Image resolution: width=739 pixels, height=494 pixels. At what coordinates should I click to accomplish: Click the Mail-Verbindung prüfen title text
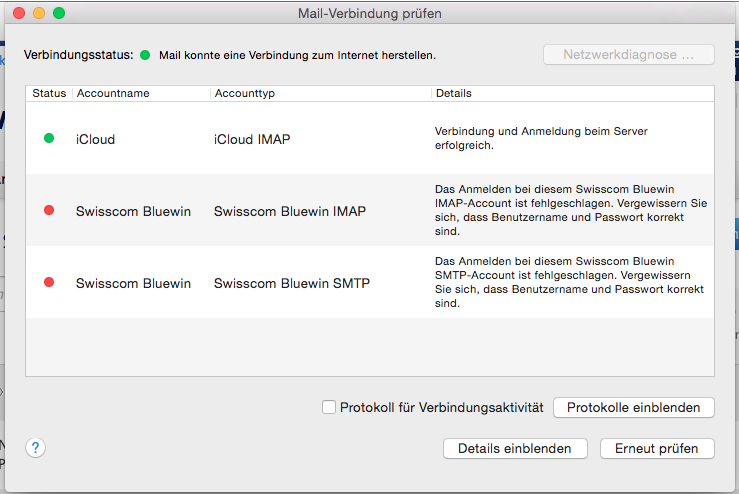click(370, 13)
